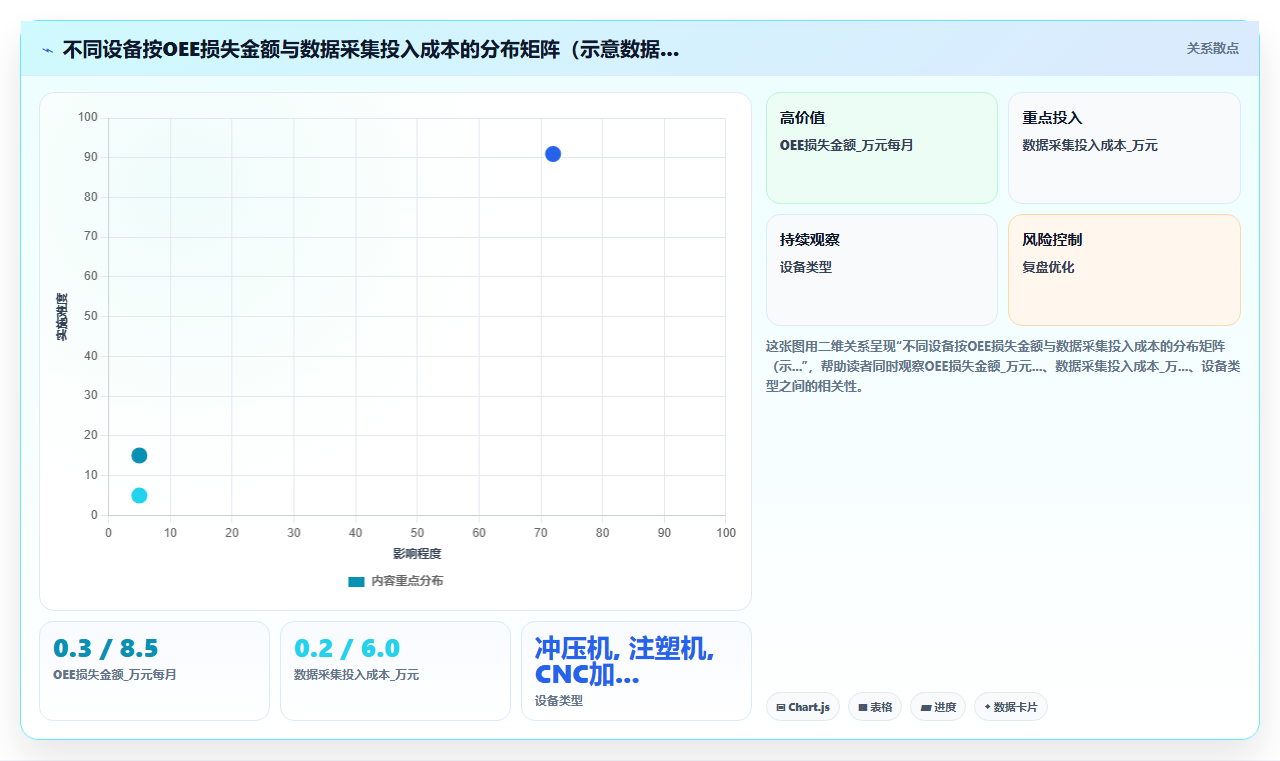Click the 数据卡片 tag
This screenshot has width=1280, height=761.
point(1011,707)
